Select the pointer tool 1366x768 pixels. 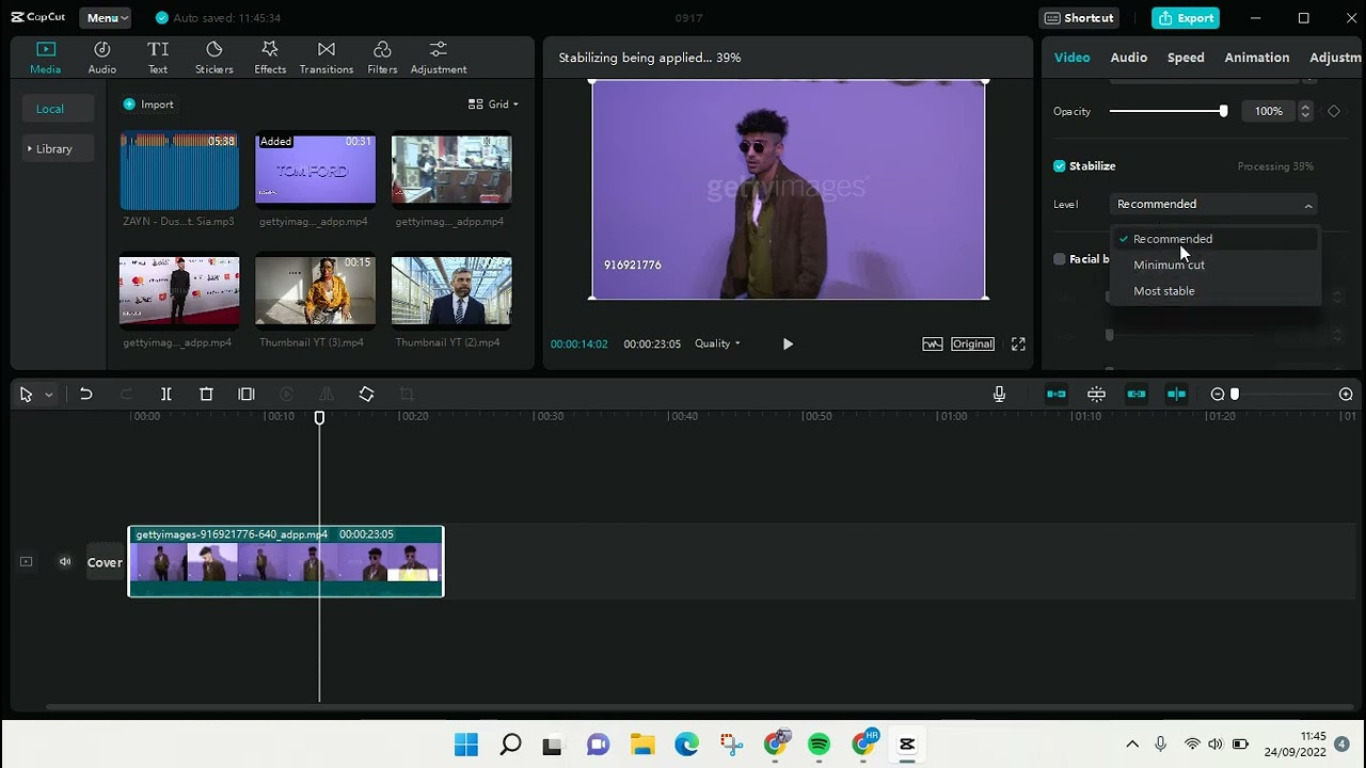pos(26,394)
